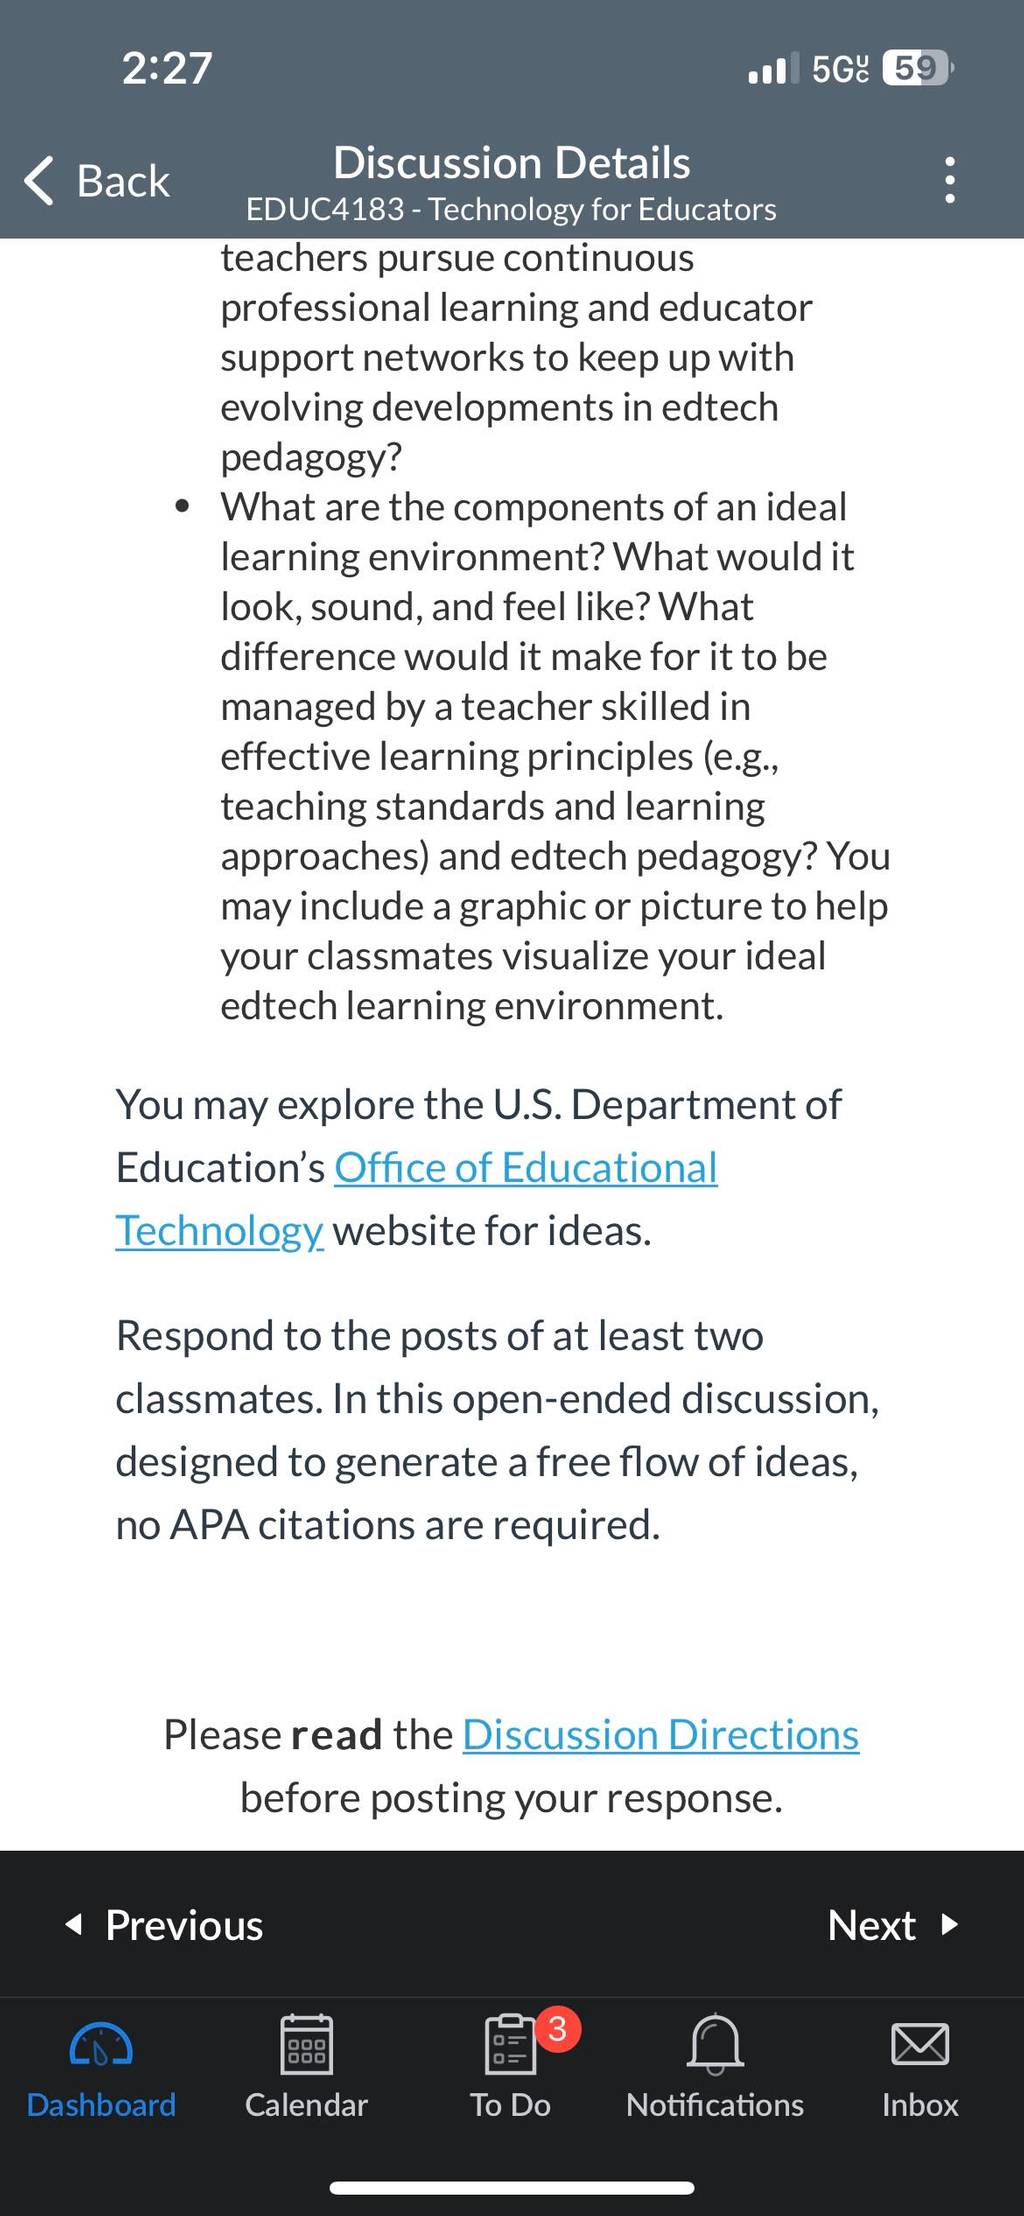Tap the To Do badge showing 3
The width and height of the screenshot is (1024, 2216).
(558, 2028)
